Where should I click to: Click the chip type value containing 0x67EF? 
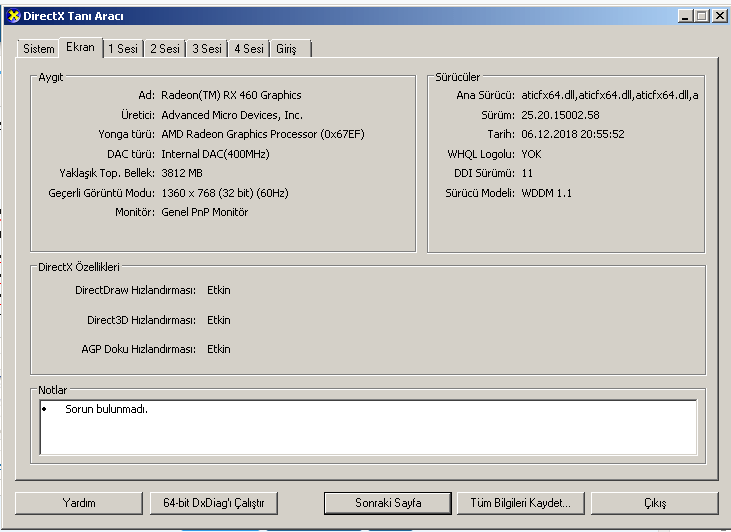pyautogui.click(x=263, y=134)
